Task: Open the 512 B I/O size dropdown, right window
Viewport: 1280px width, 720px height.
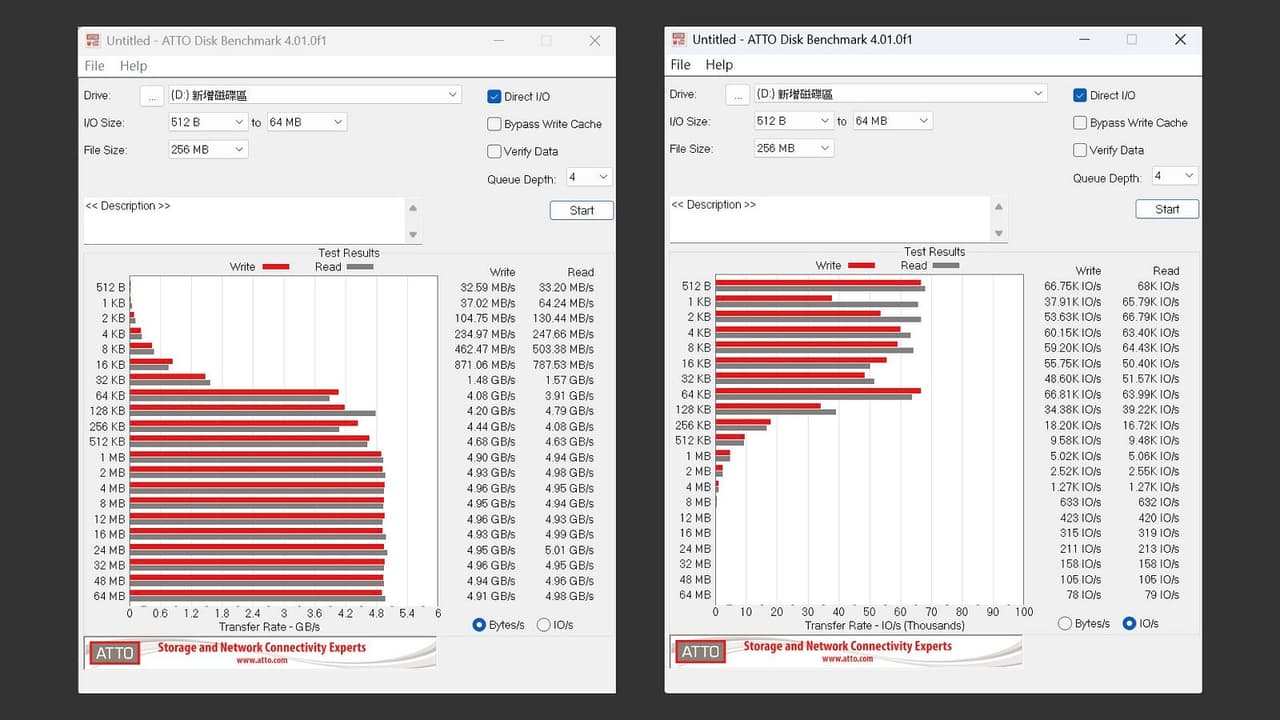Action: pos(794,121)
